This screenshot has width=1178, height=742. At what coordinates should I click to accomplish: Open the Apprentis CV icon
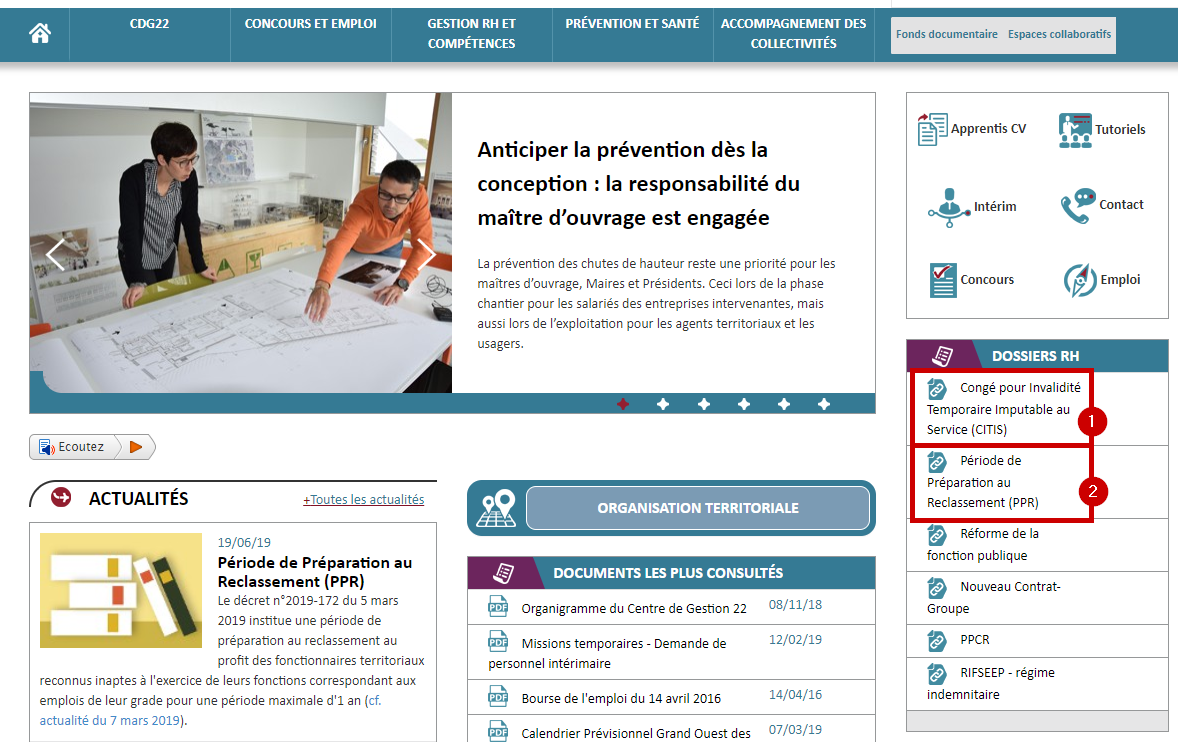tap(932, 129)
